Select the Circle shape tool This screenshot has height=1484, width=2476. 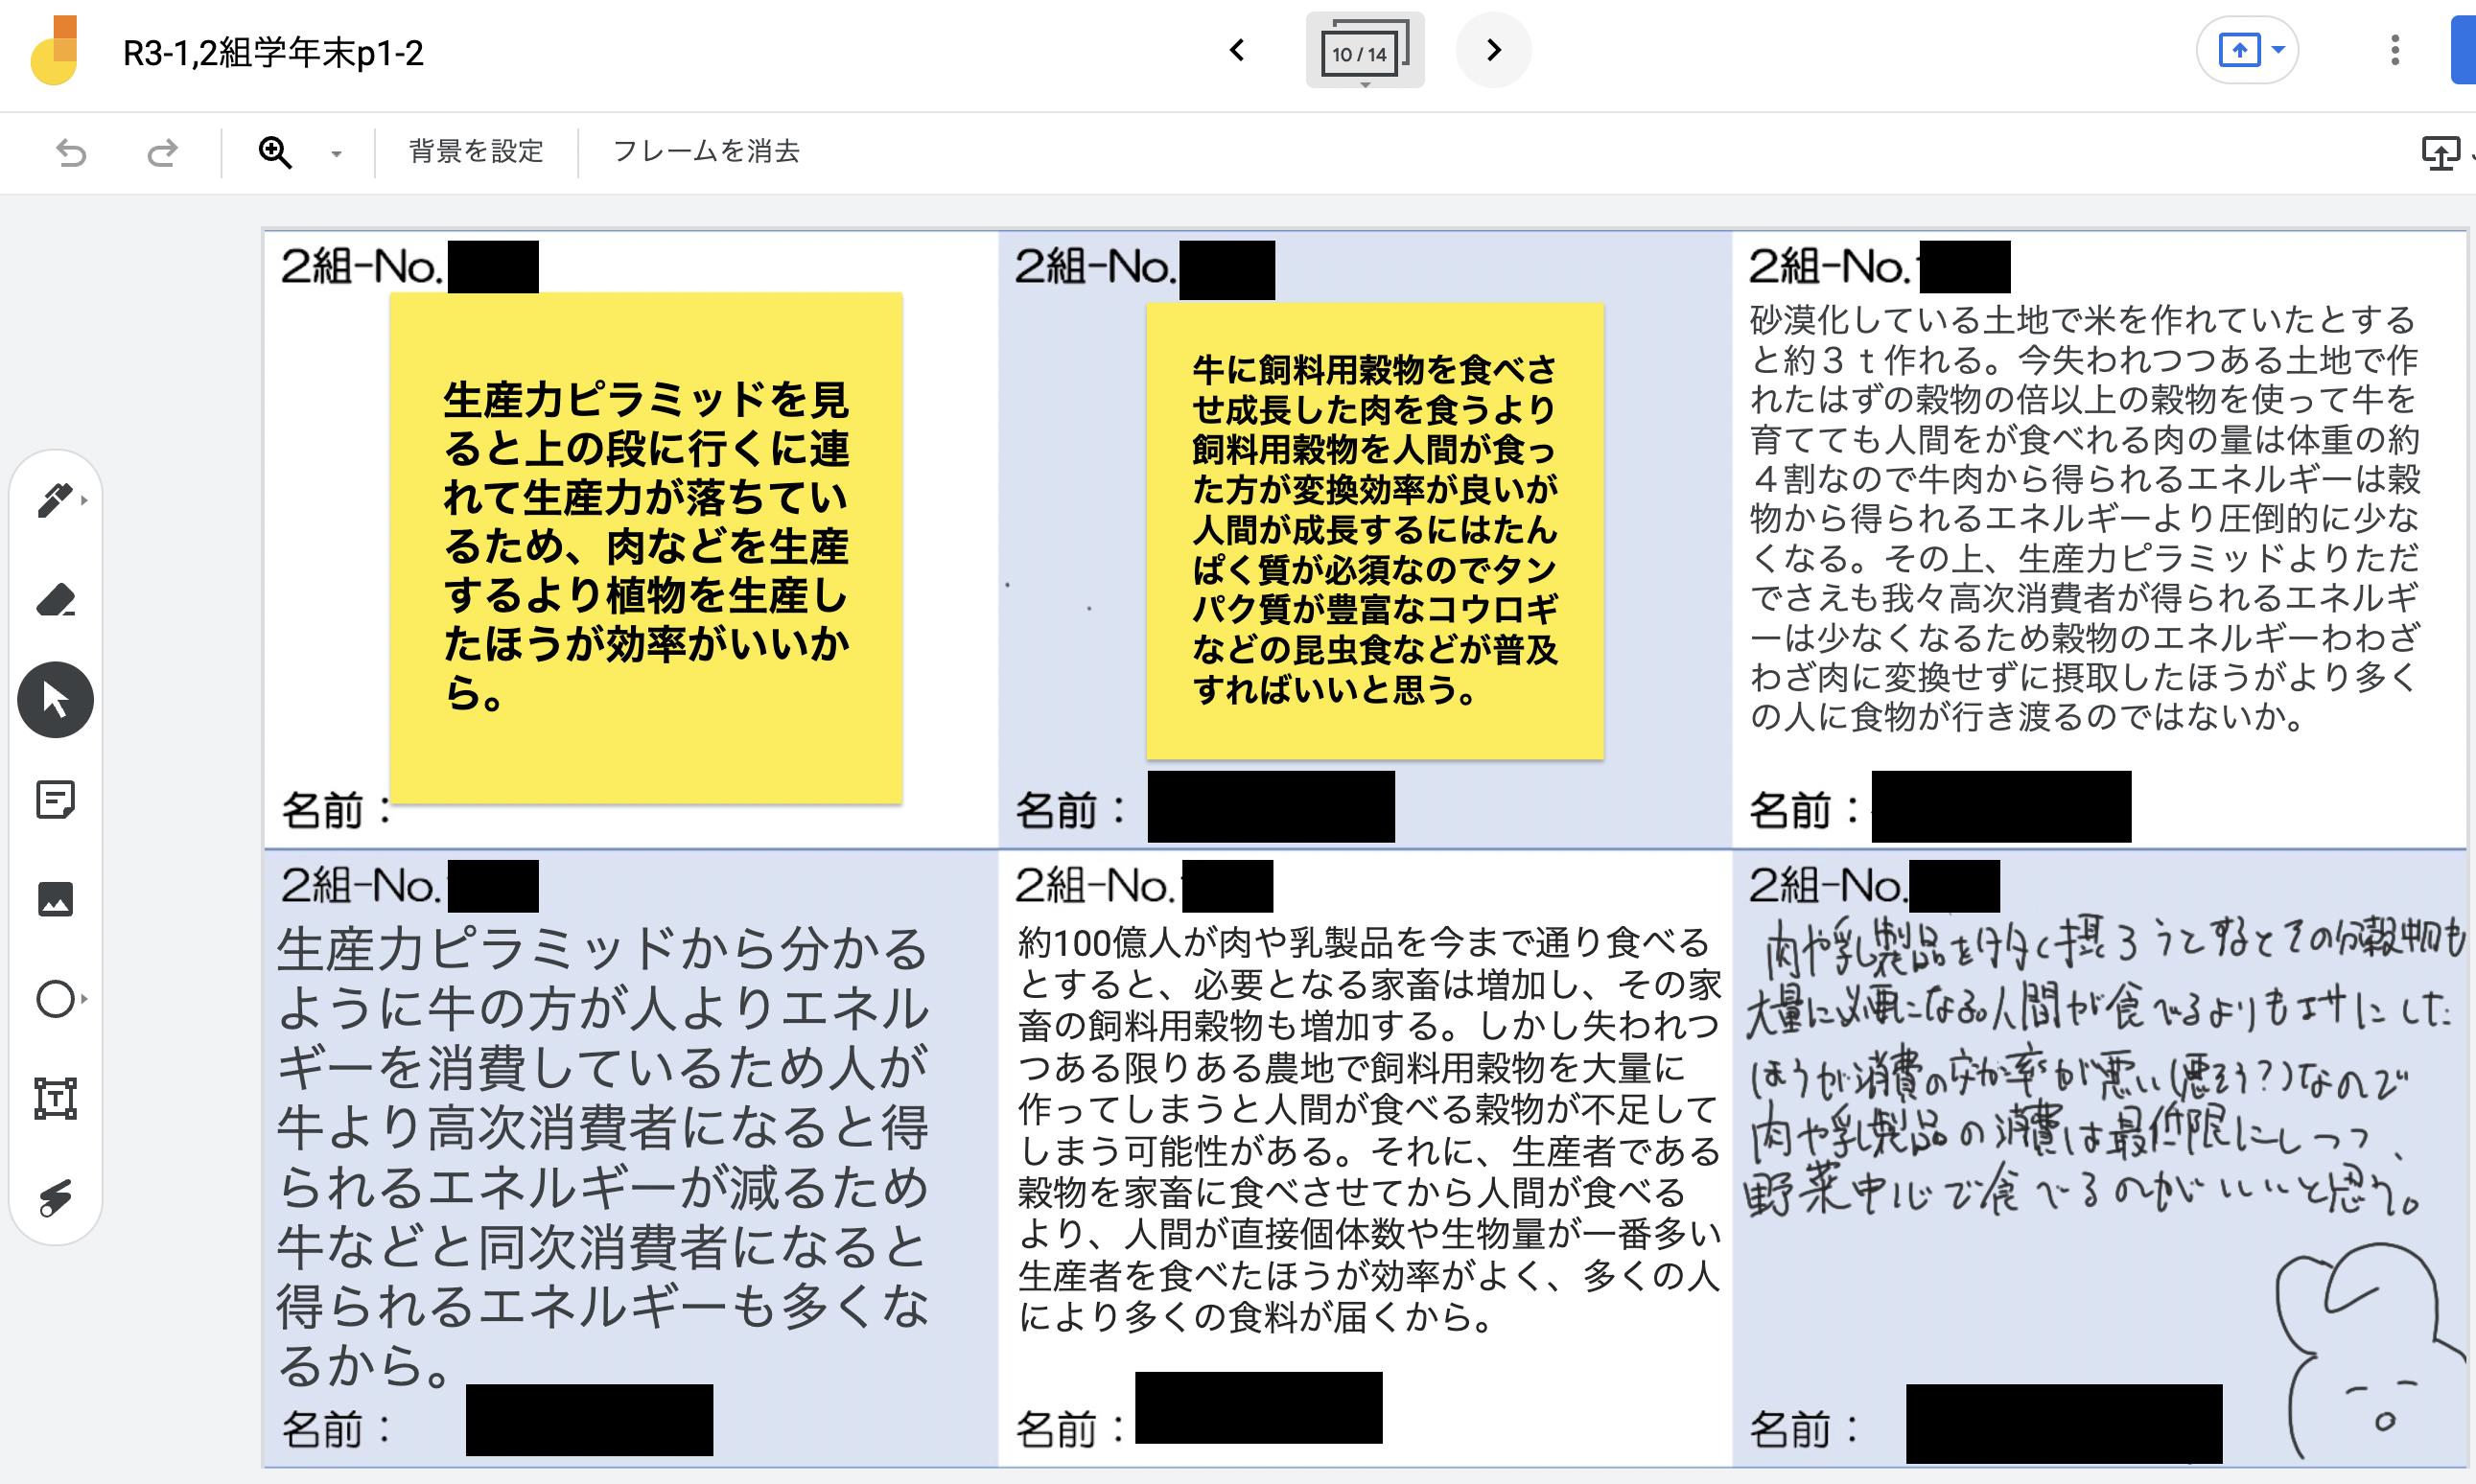tap(55, 998)
